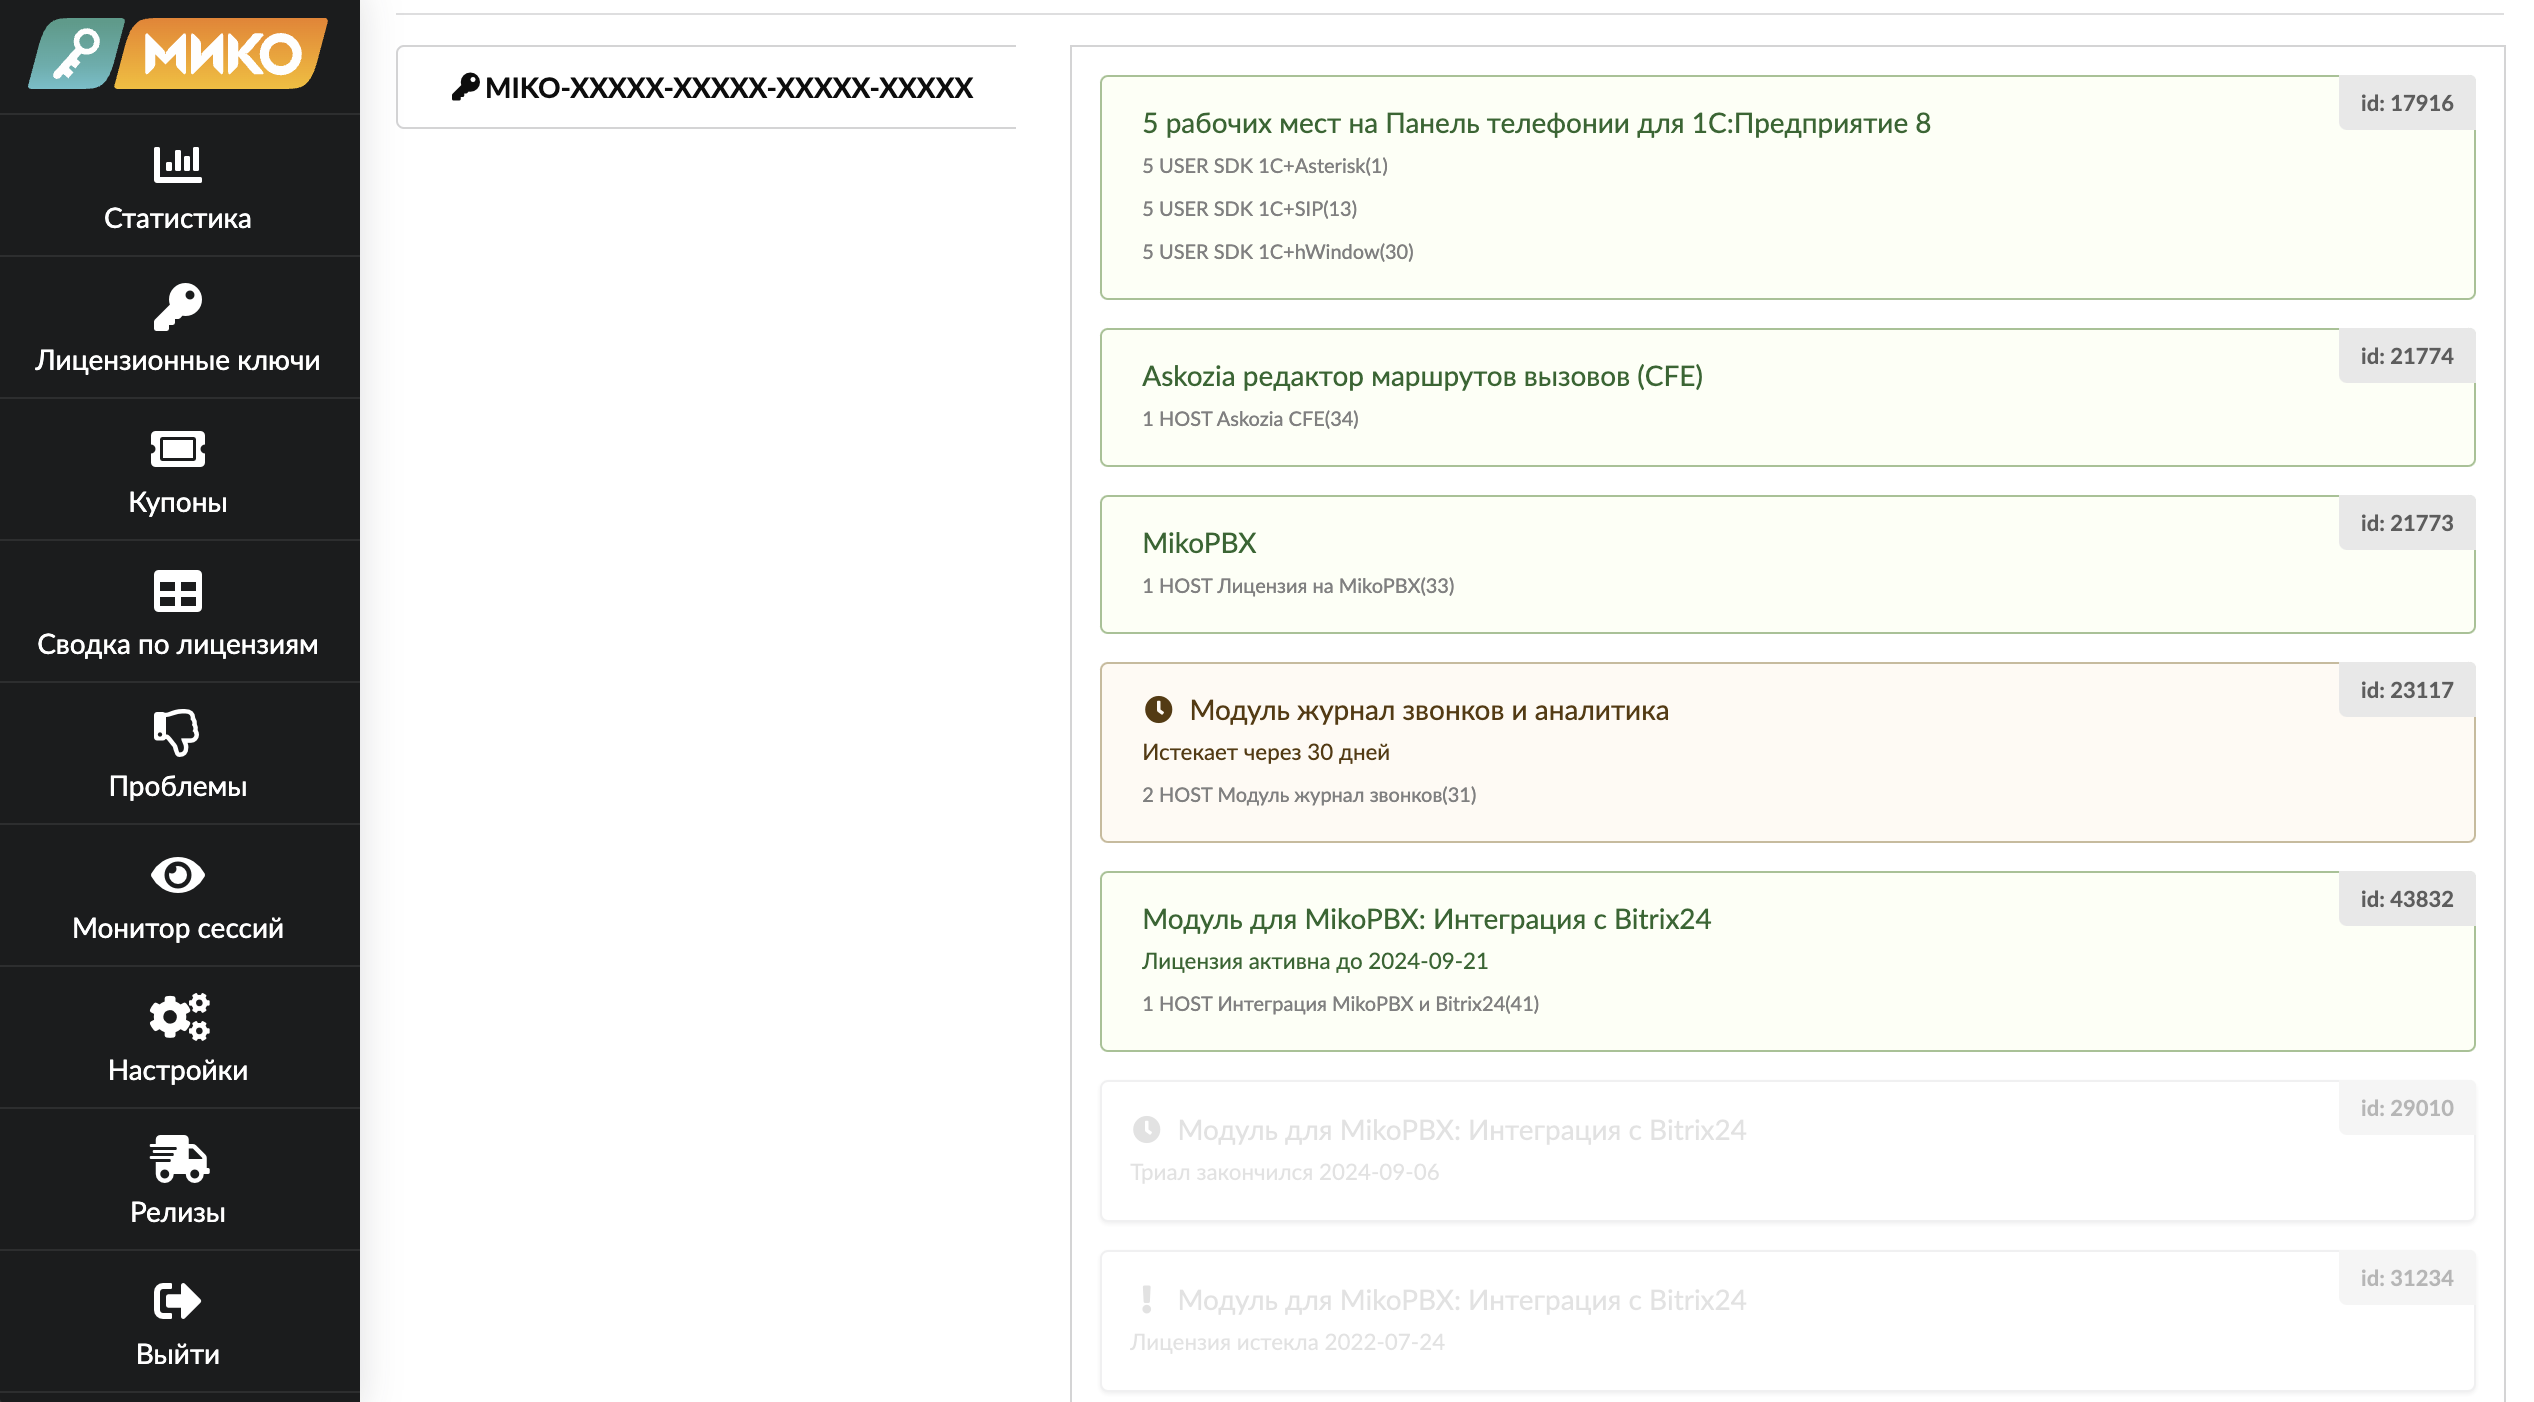Open the expired Bitrix24 module title, id 31234

(x=1461, y=1300)
